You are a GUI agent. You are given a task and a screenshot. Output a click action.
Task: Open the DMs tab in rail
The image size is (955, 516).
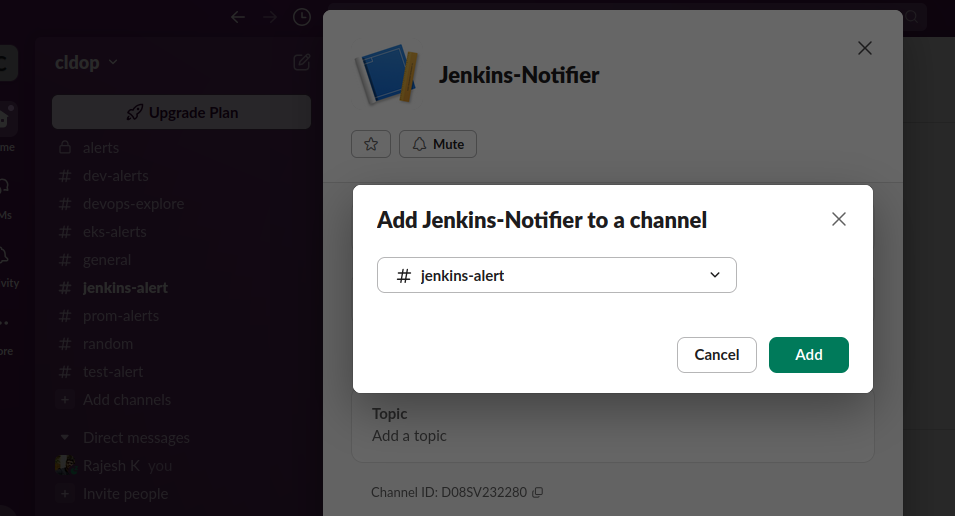pyautogui.click(x=6, y=196)
